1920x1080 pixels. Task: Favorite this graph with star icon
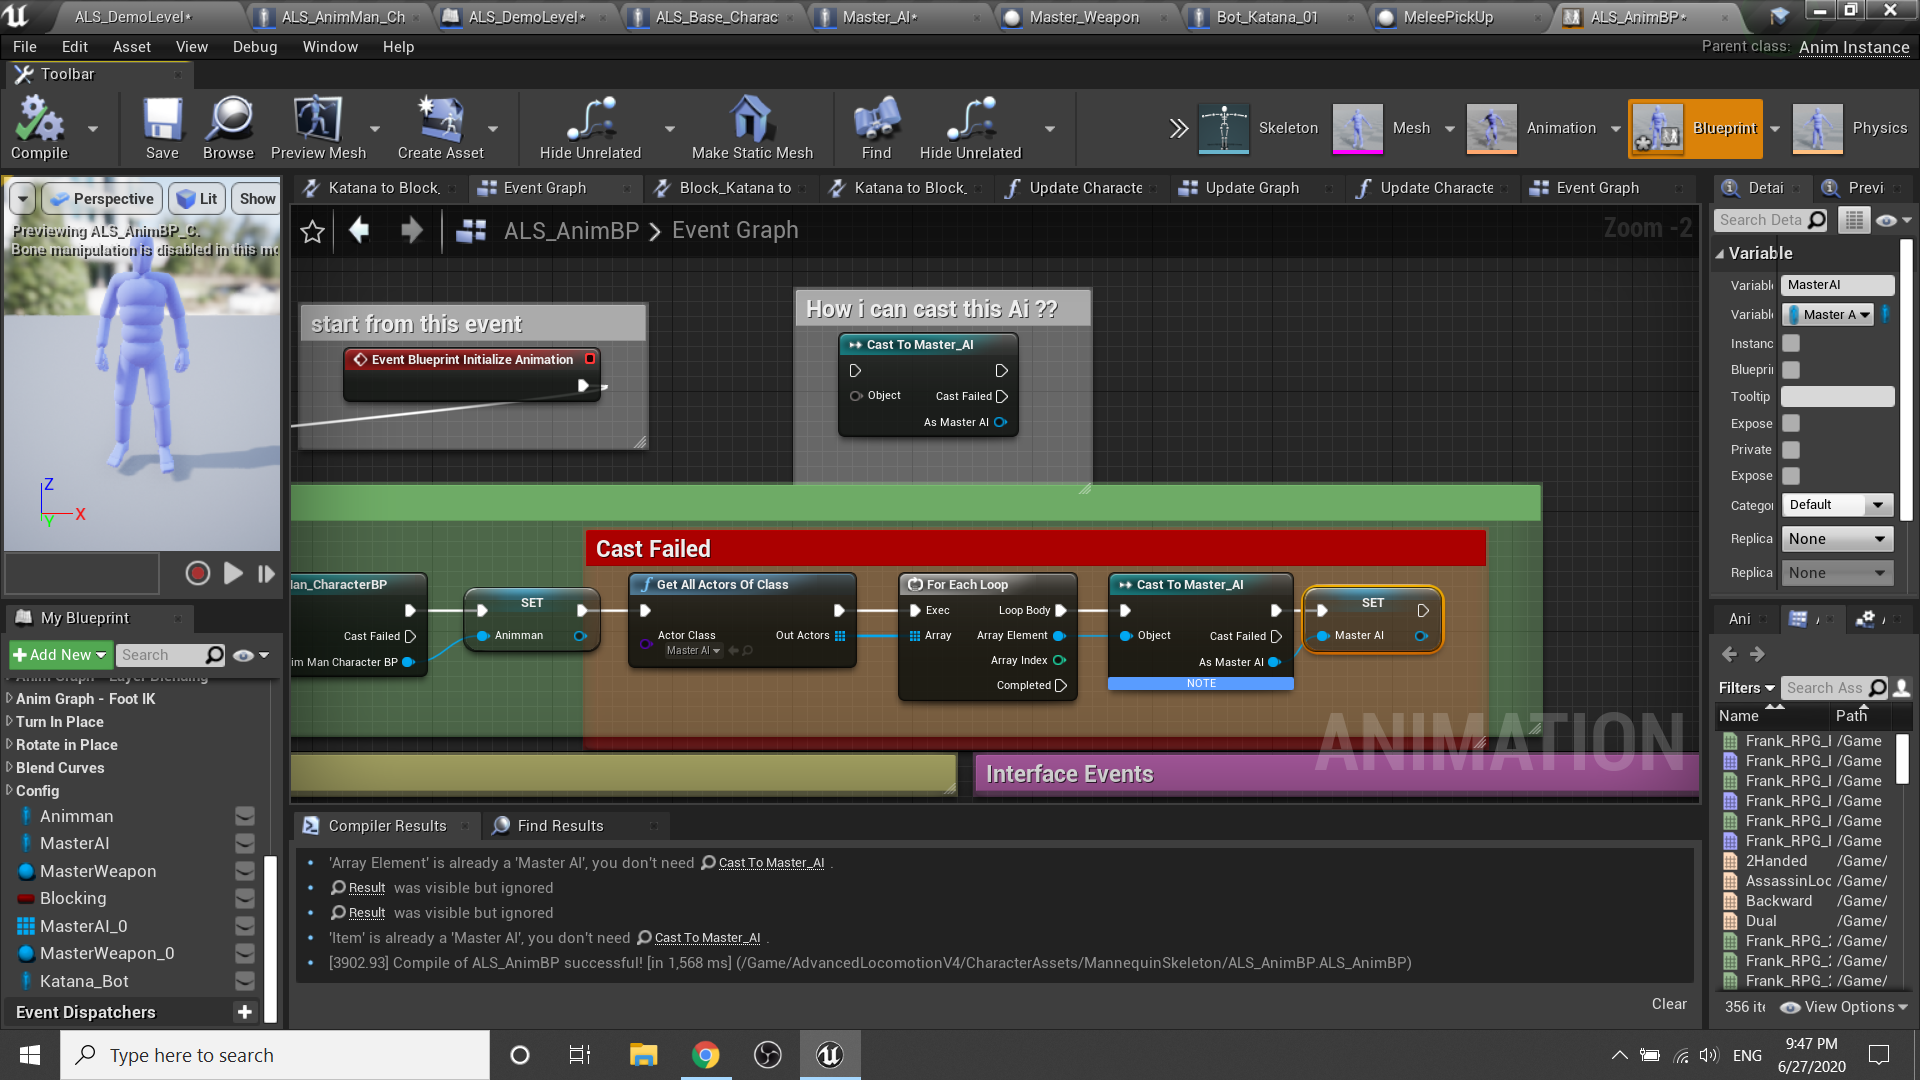(x=312, y=231)
